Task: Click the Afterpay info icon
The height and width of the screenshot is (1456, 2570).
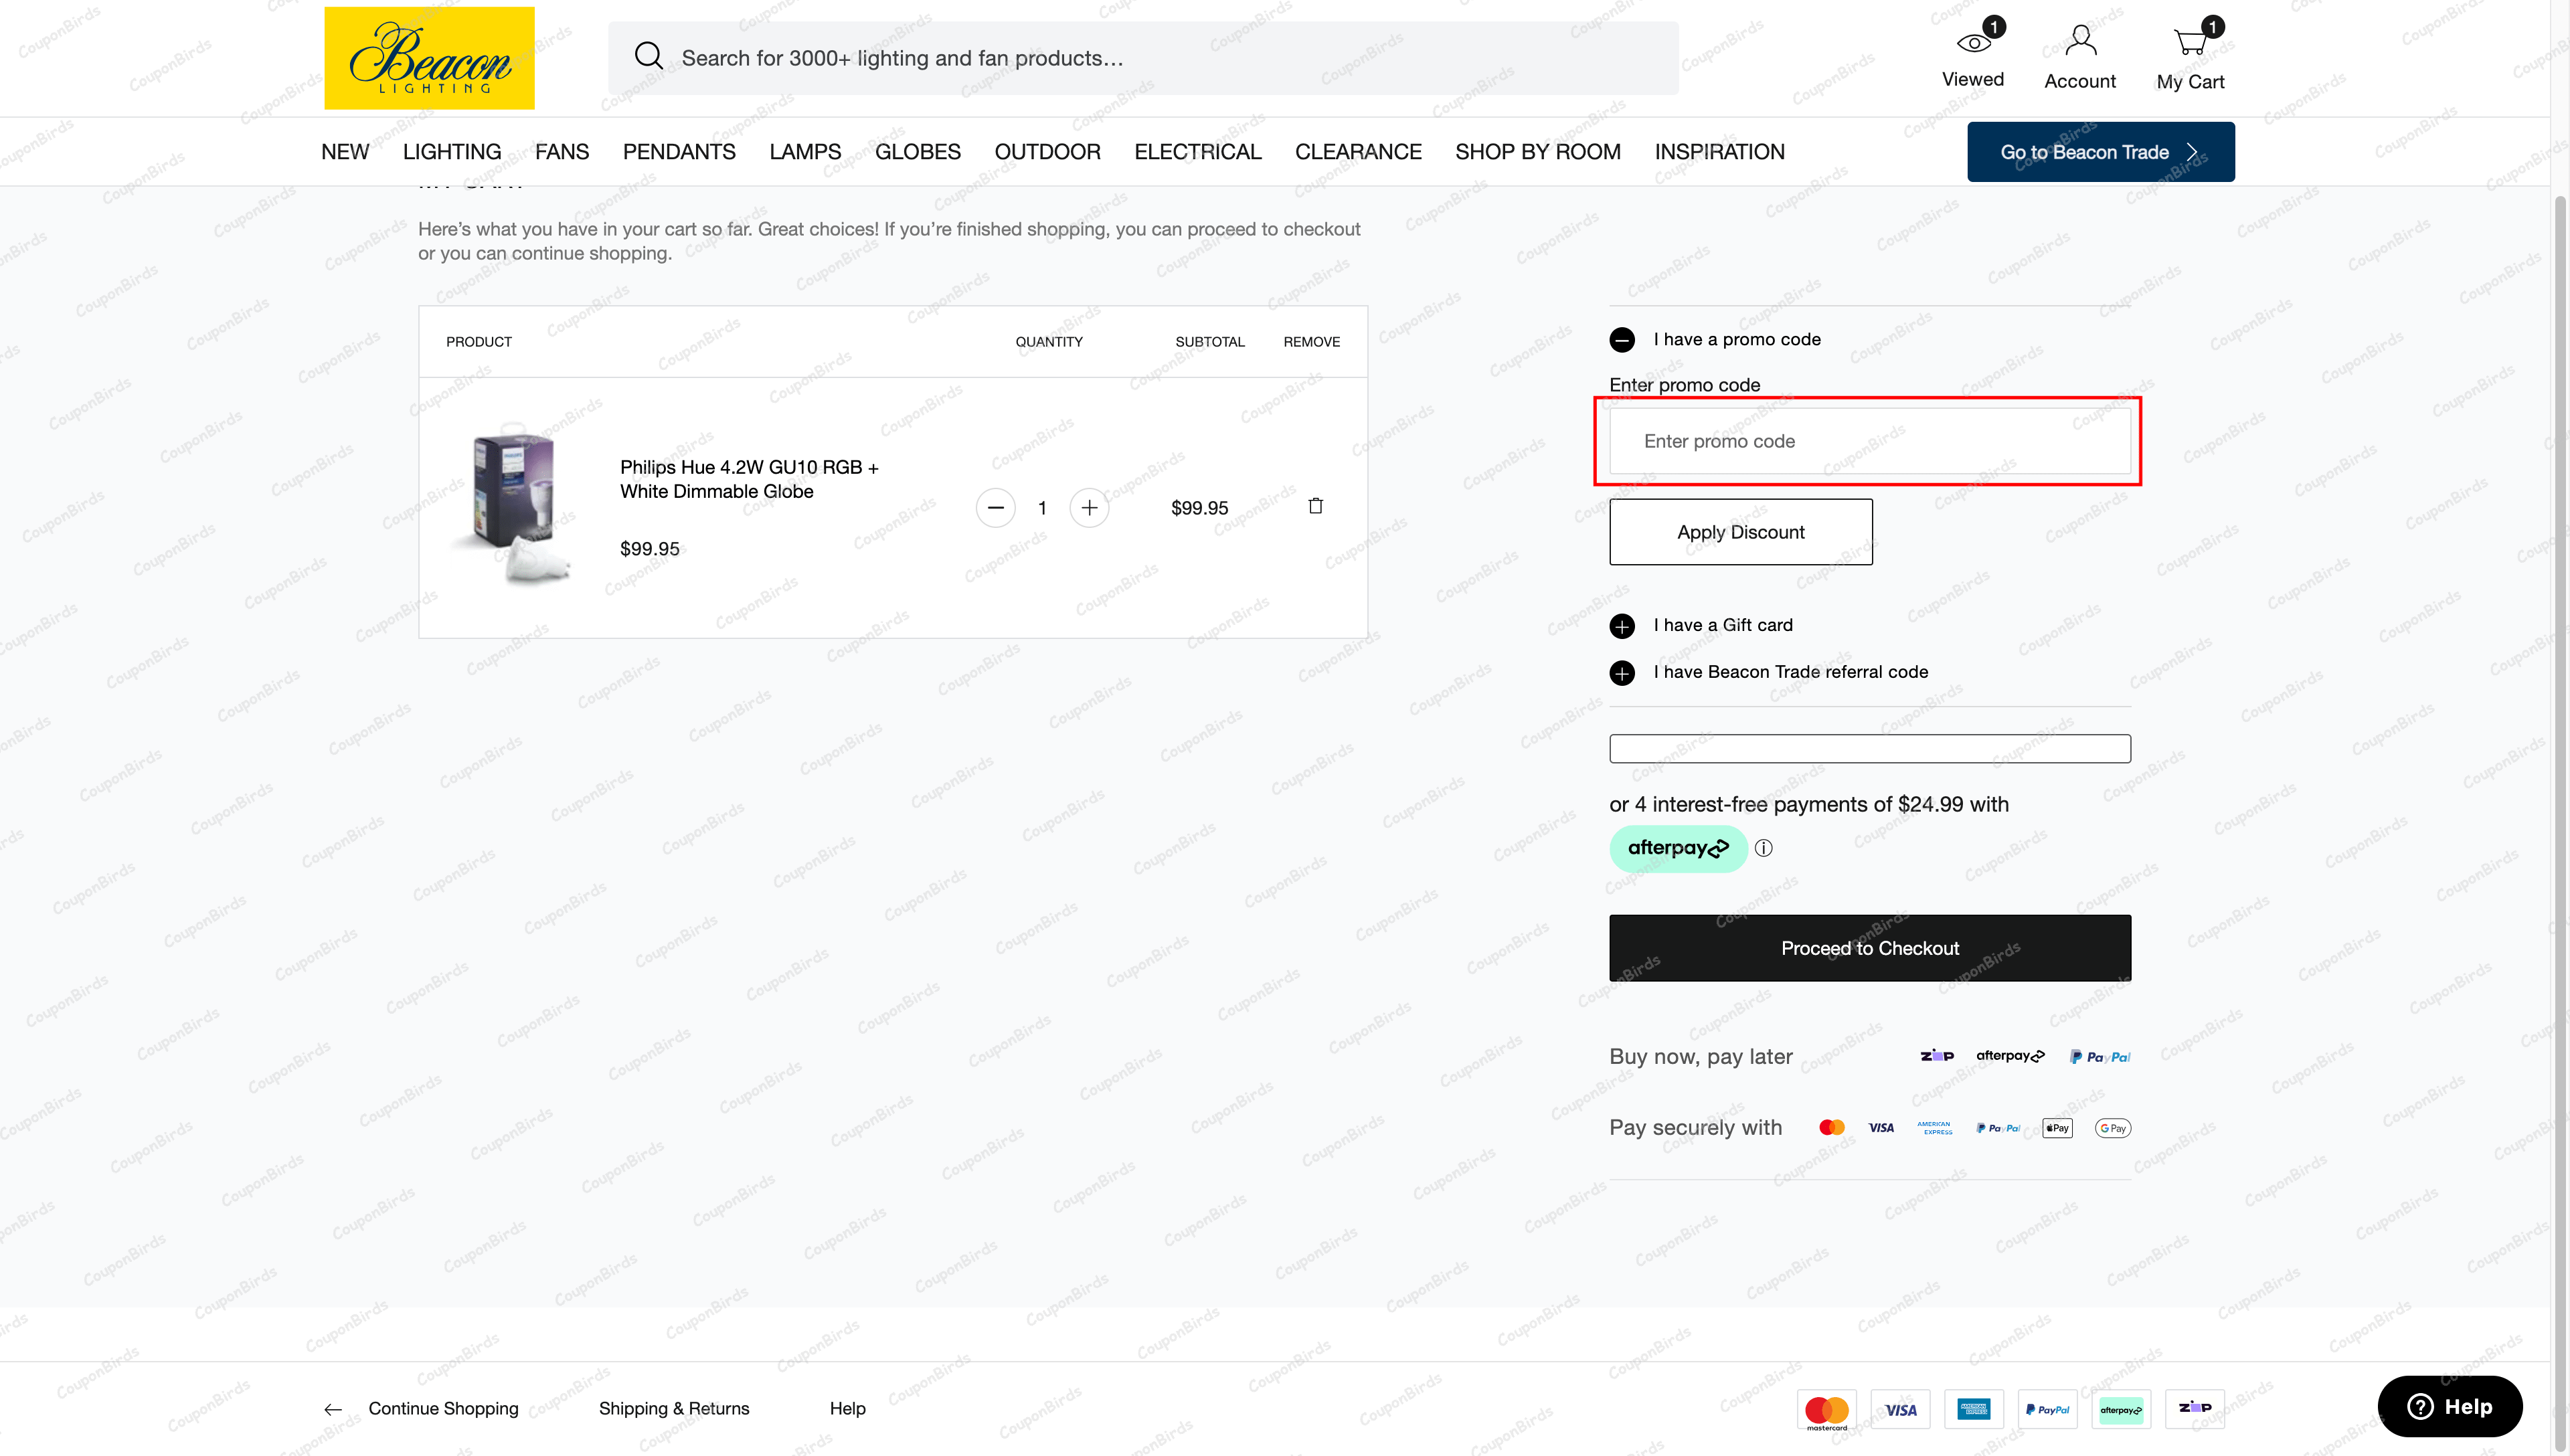Action: [1764, 849]
